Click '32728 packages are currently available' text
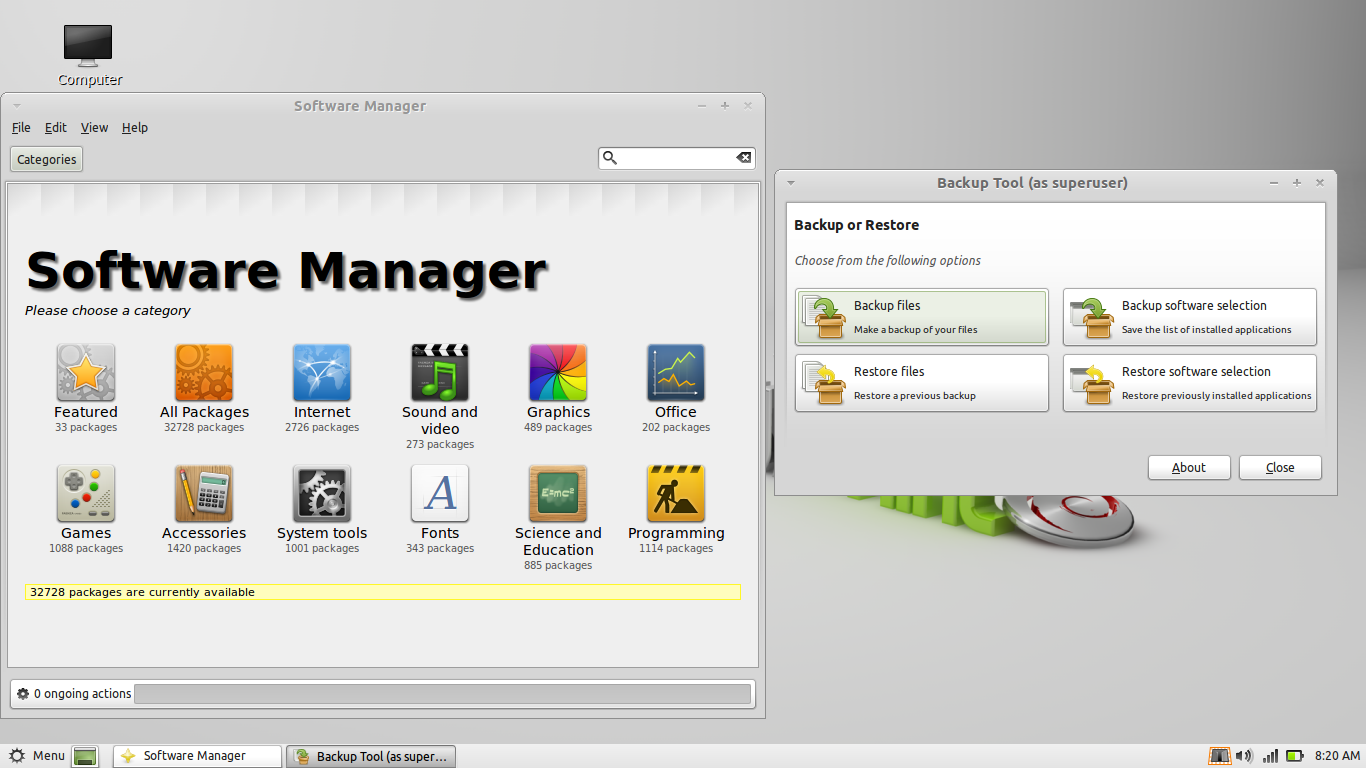 pos(142,592)
